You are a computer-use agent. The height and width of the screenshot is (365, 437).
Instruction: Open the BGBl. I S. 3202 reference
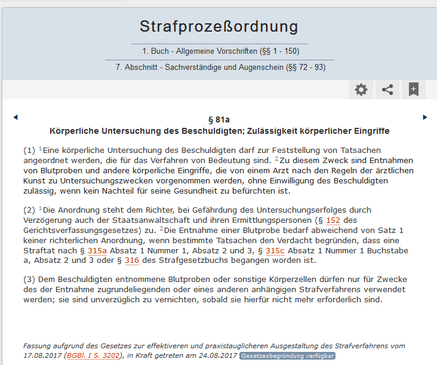[x=93, y=356]
